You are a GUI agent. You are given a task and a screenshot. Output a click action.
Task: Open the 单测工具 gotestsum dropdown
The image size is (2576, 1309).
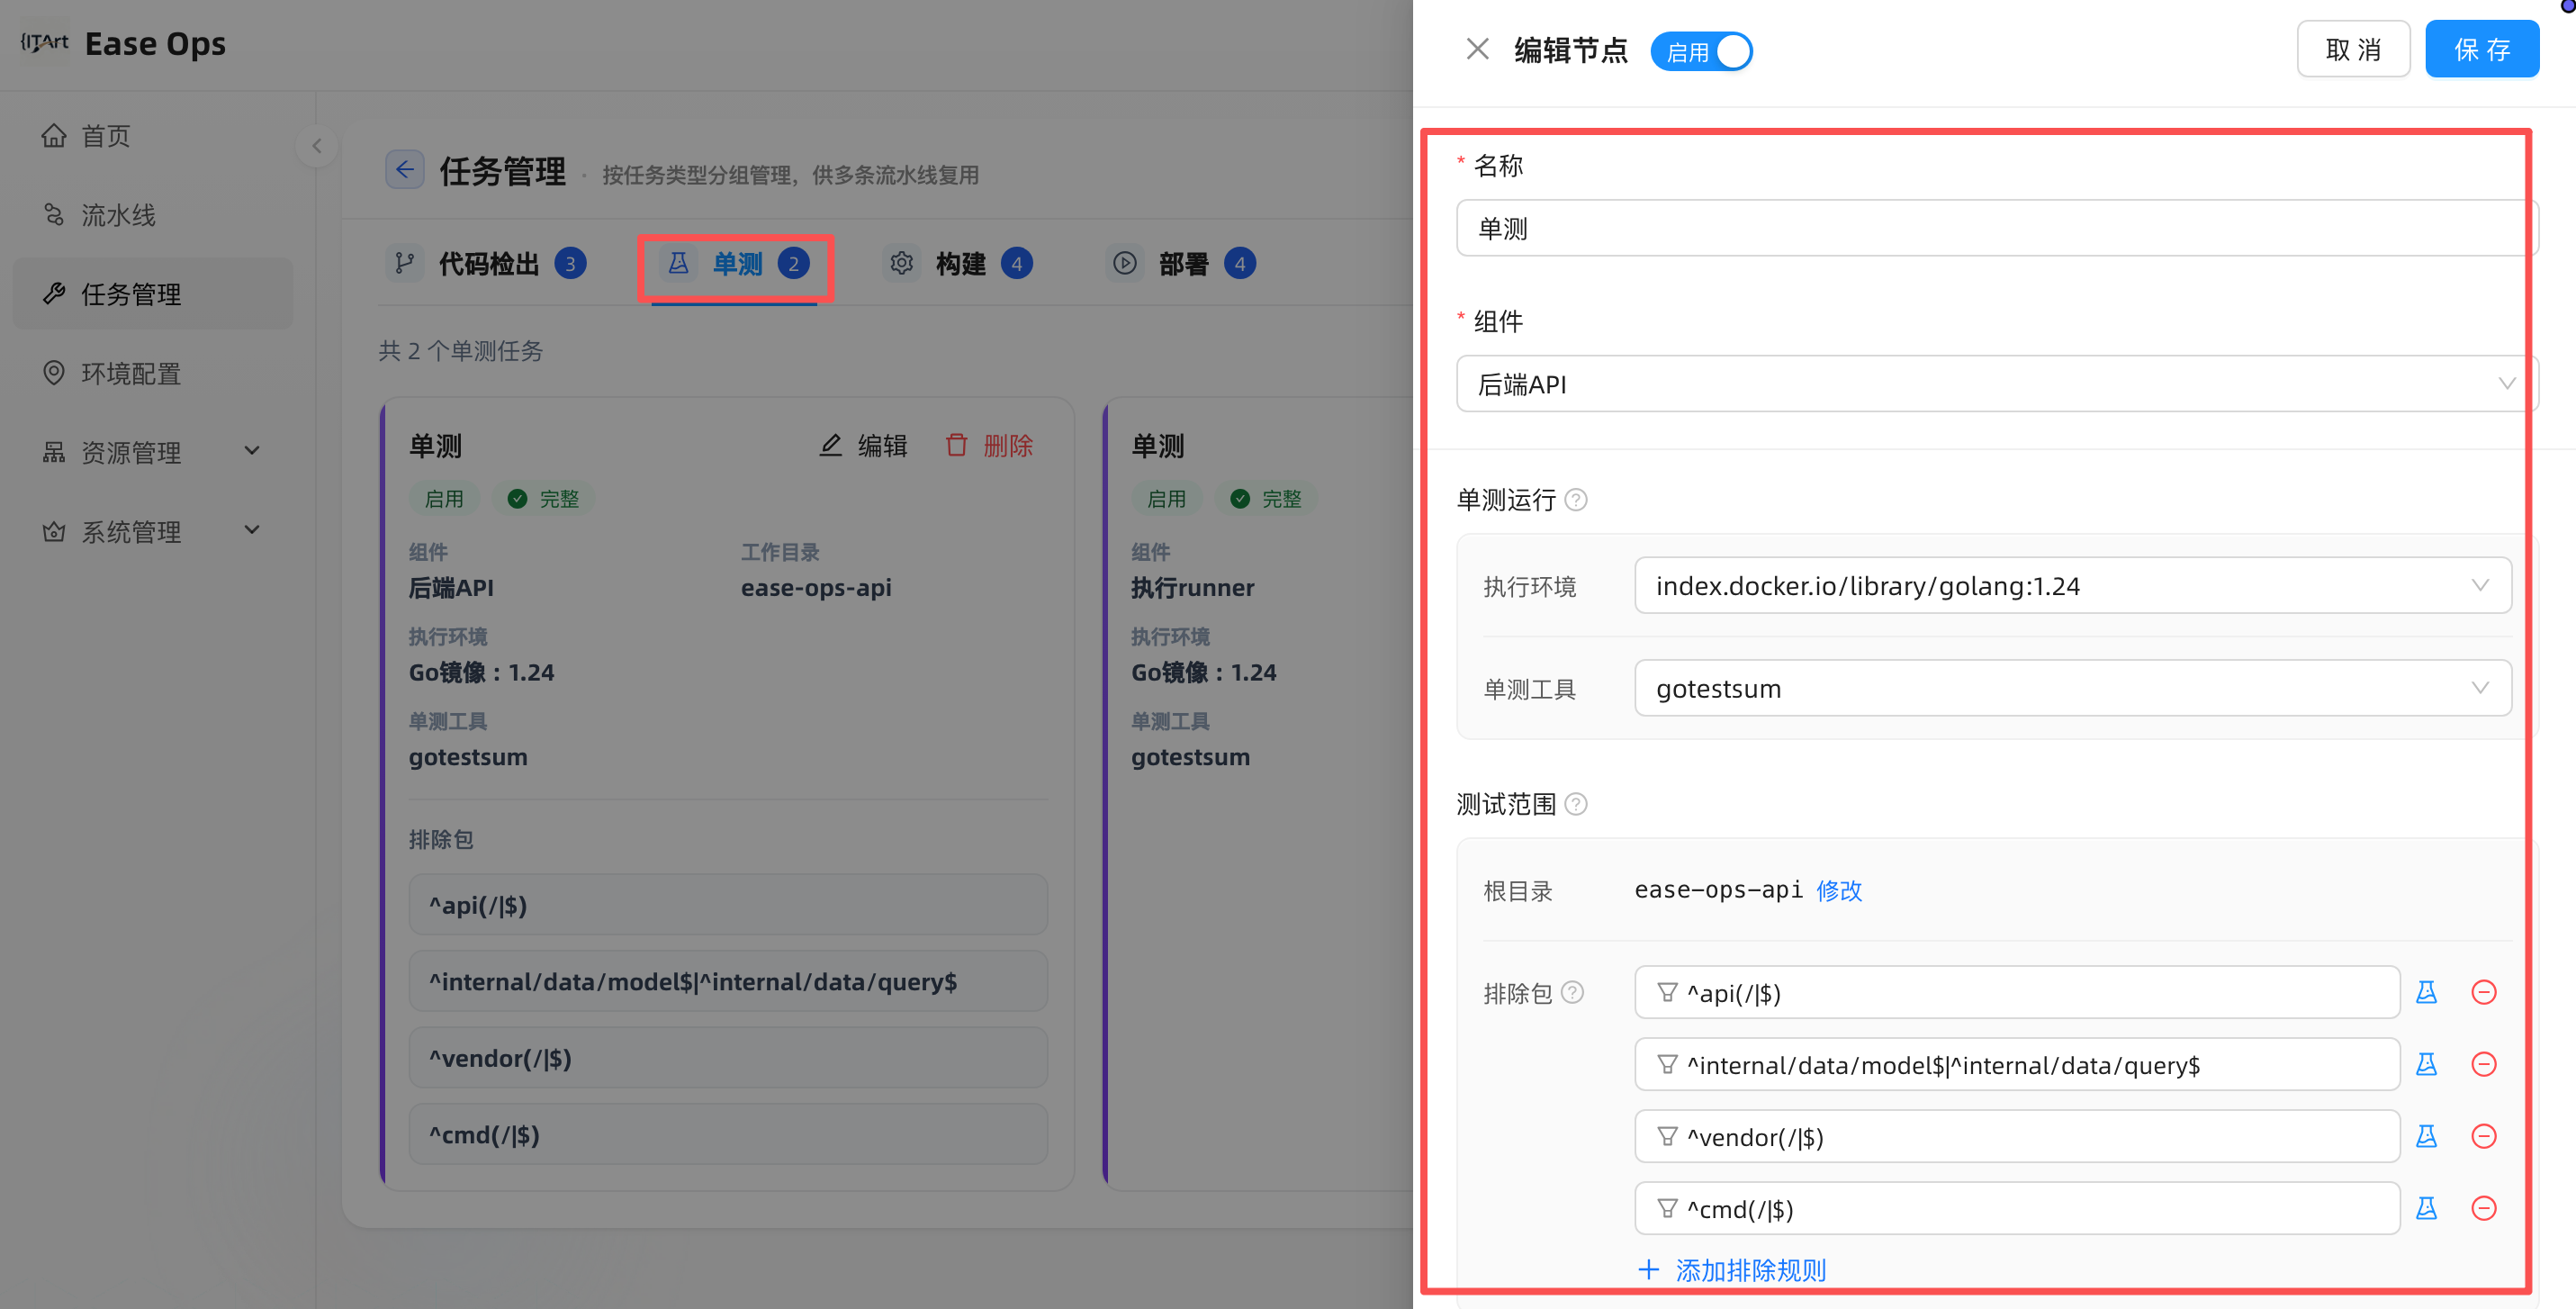point(2073,688)
